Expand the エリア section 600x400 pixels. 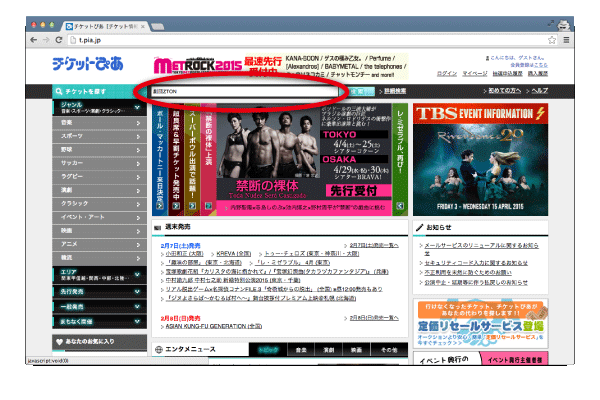coord(99,275)
